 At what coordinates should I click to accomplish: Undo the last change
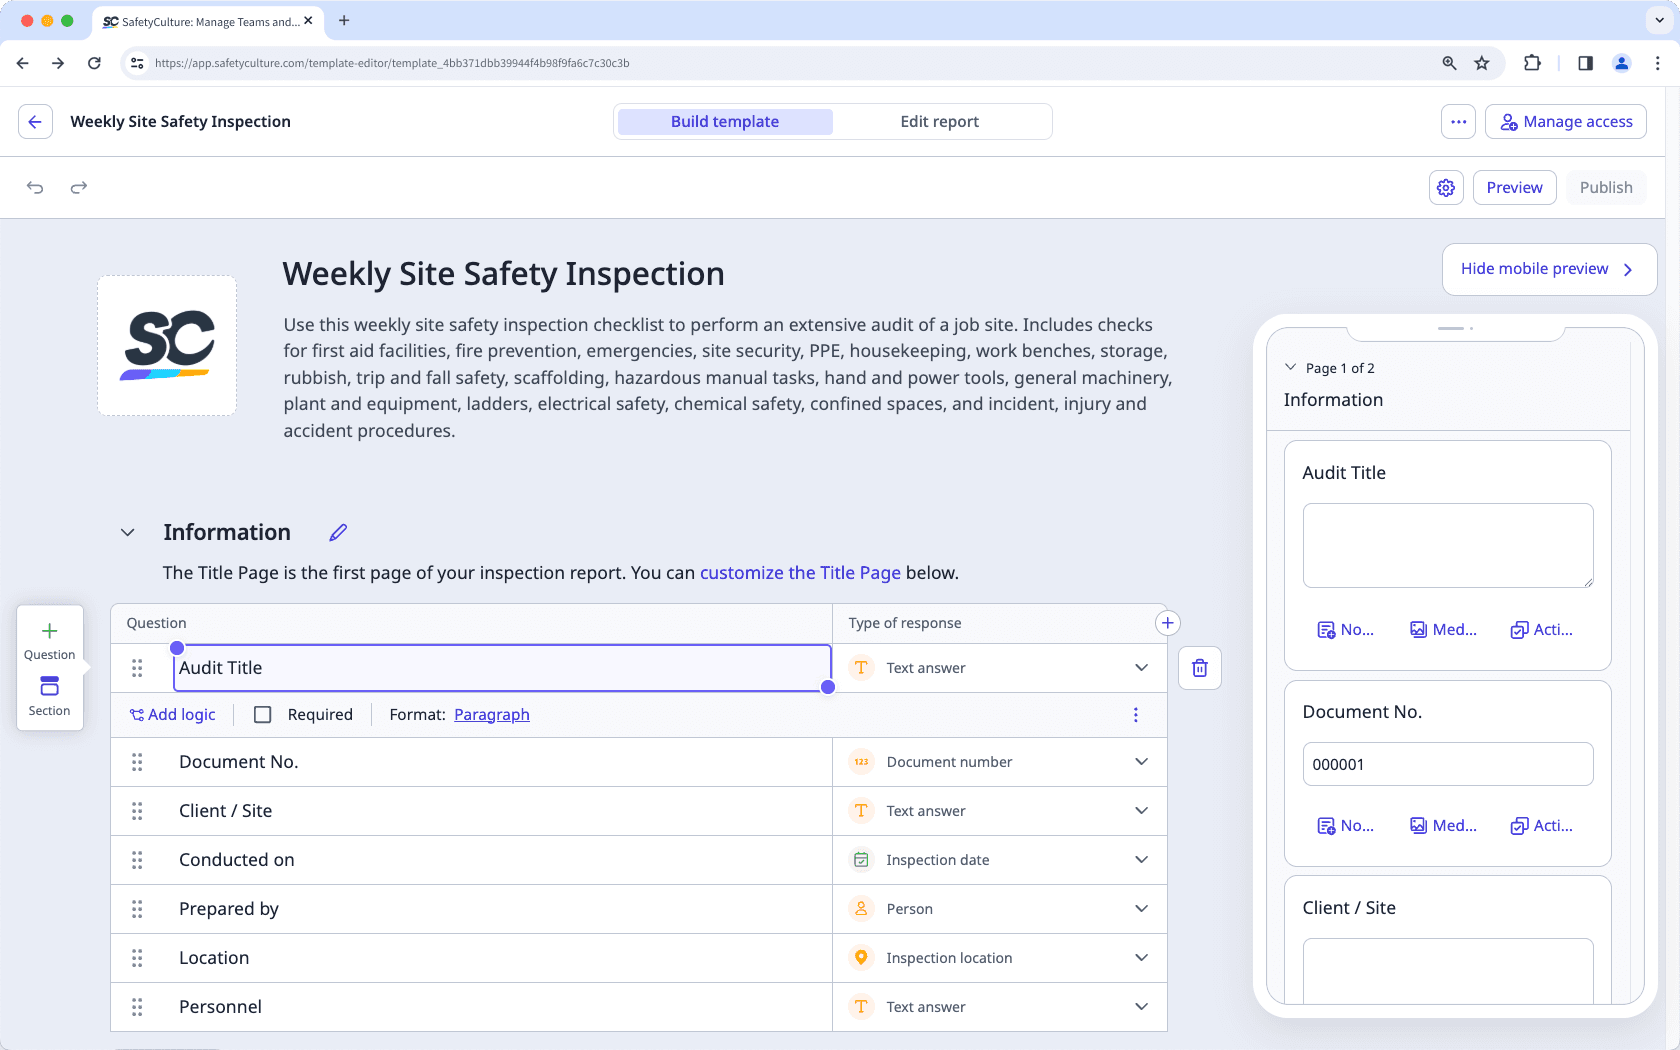[35, 187]
